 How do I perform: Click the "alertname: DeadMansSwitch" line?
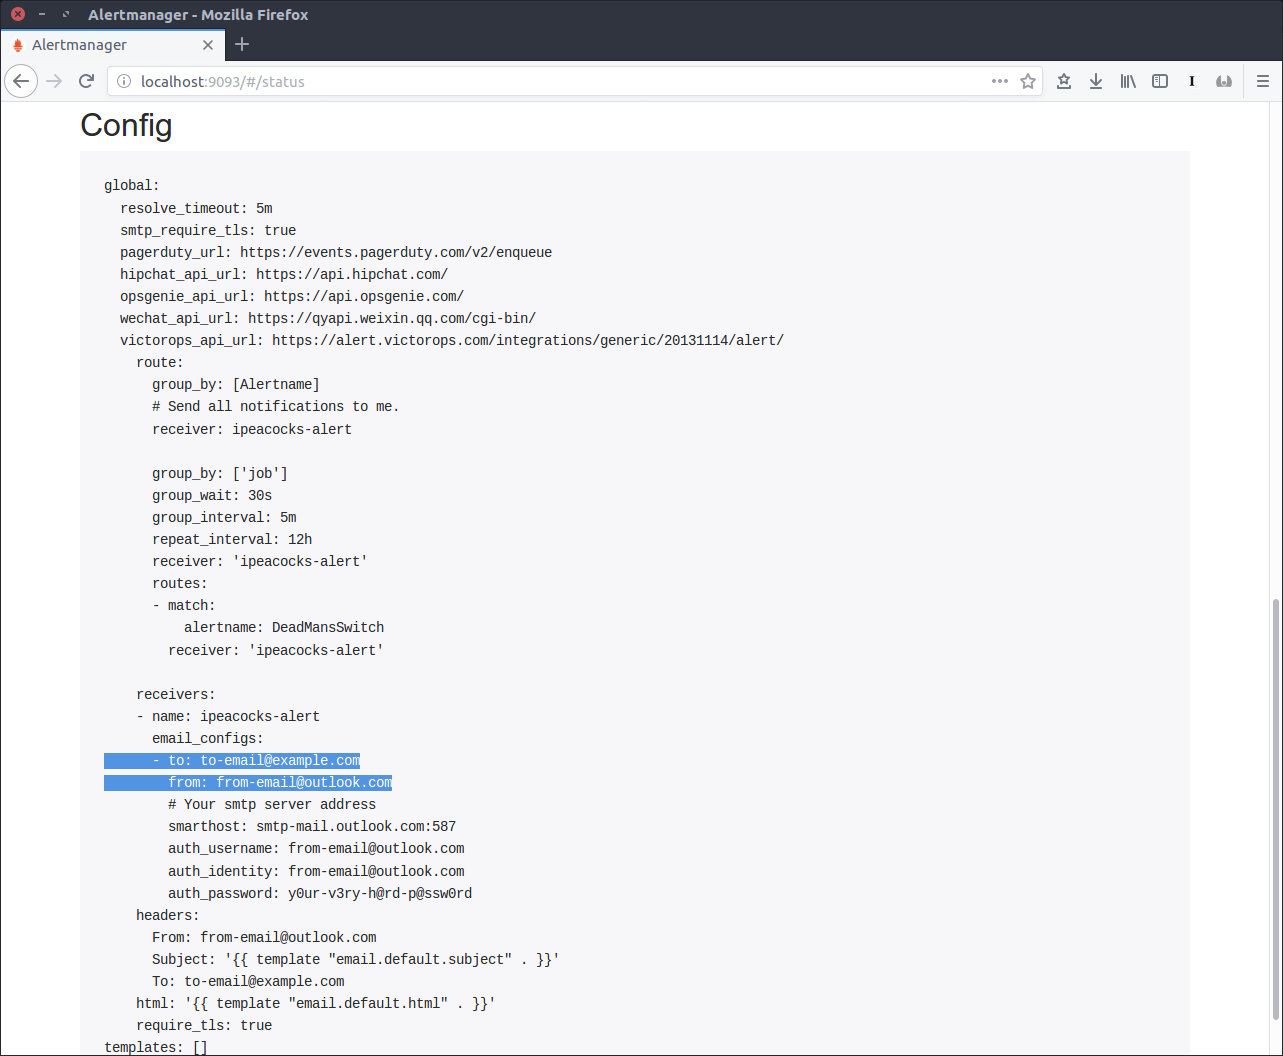tap(284, 627)
